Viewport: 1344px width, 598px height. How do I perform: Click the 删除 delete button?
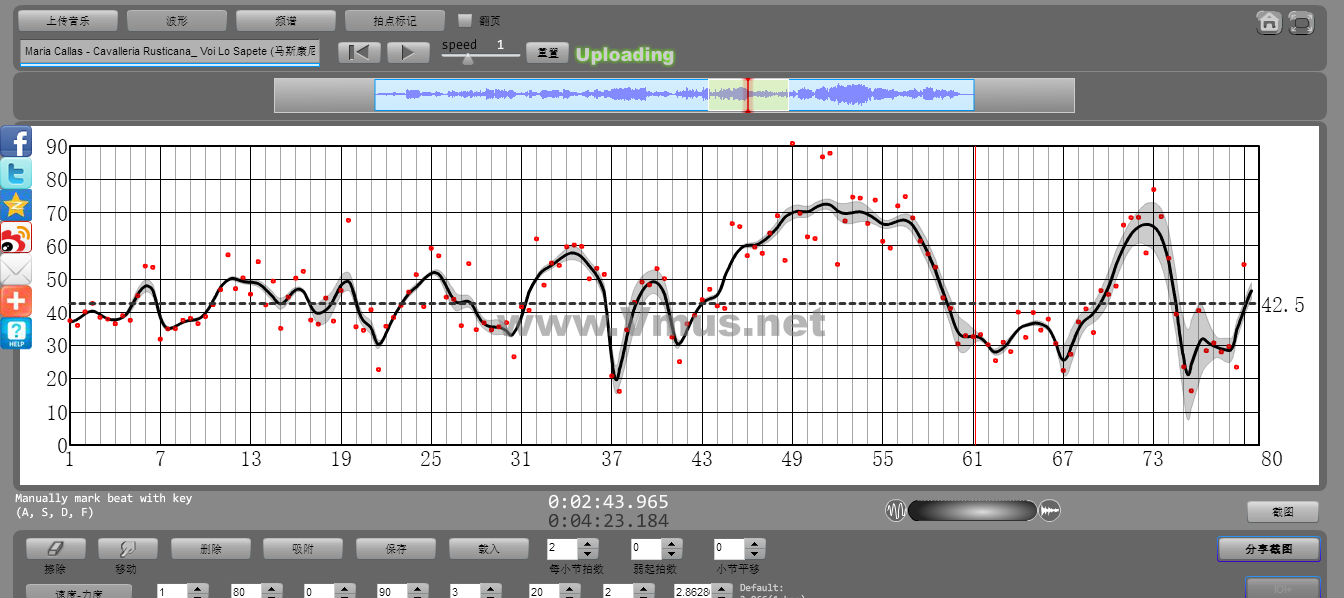[210, 548]
